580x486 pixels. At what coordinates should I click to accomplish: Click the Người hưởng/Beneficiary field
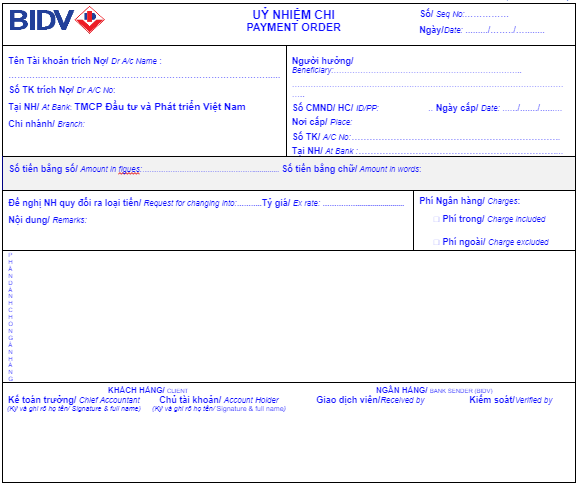tap(427, 70)
